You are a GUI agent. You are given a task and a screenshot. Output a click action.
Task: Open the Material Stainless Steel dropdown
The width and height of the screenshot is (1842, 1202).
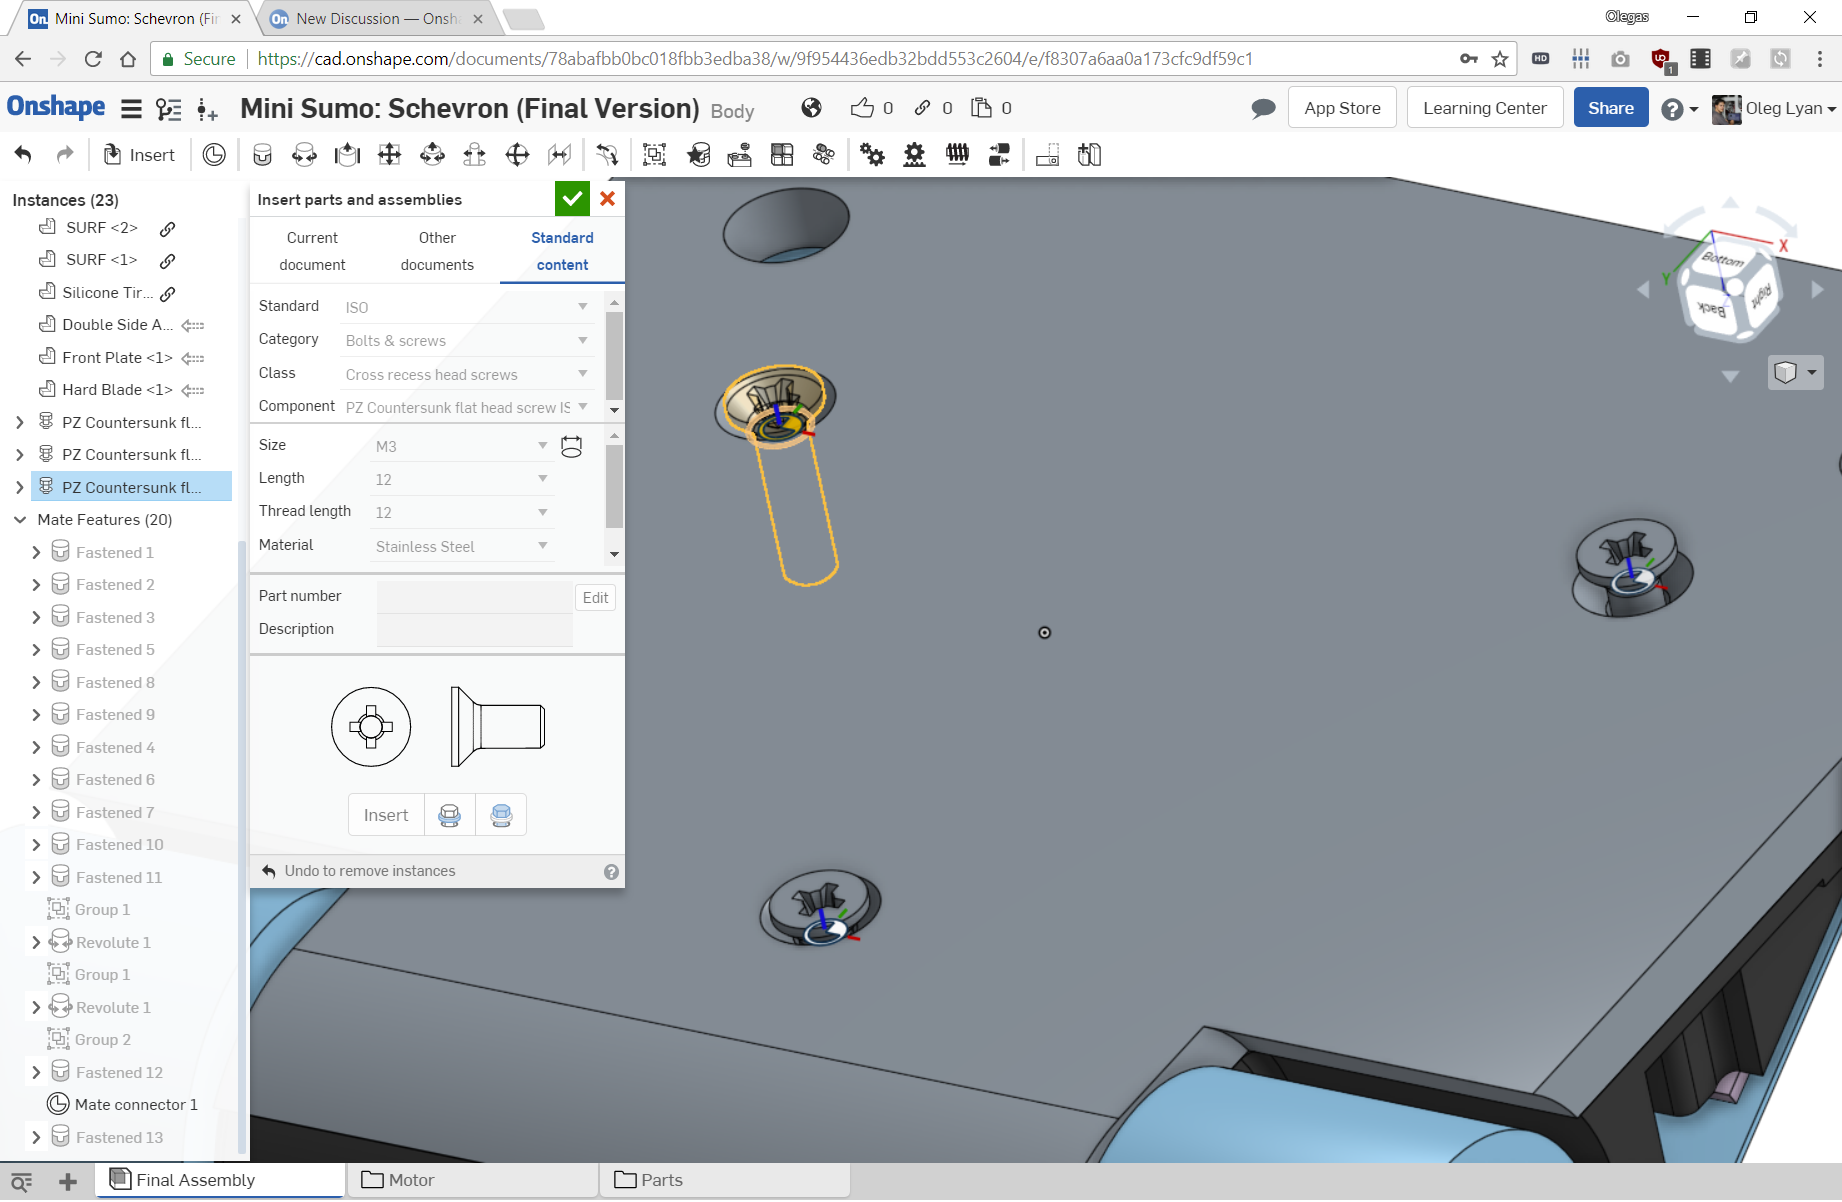461,546
